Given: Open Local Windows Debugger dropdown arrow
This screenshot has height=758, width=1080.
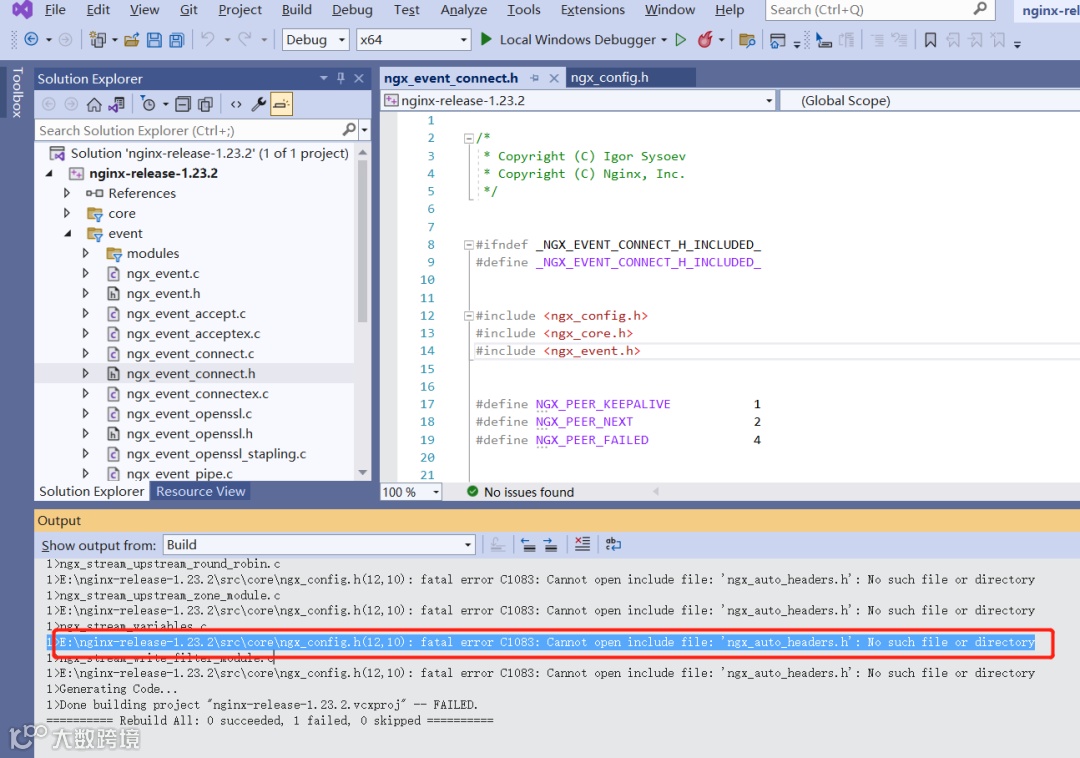Looking at the screenshot, I should [x=664, y=40].
